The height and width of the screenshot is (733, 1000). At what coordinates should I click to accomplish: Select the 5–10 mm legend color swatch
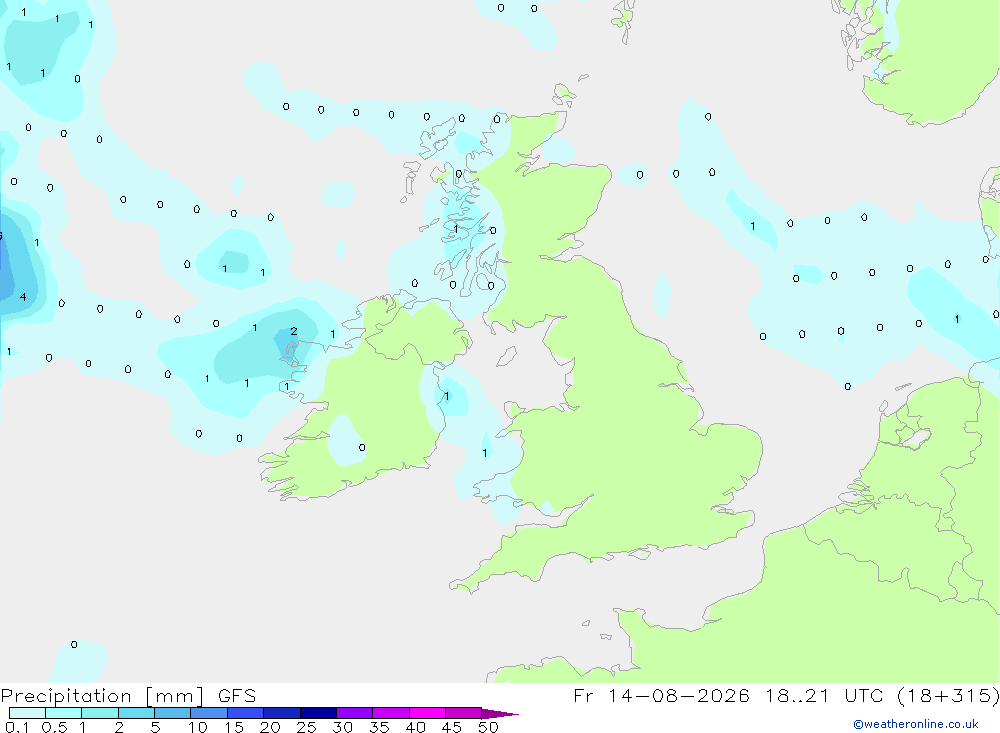(172, 713)
